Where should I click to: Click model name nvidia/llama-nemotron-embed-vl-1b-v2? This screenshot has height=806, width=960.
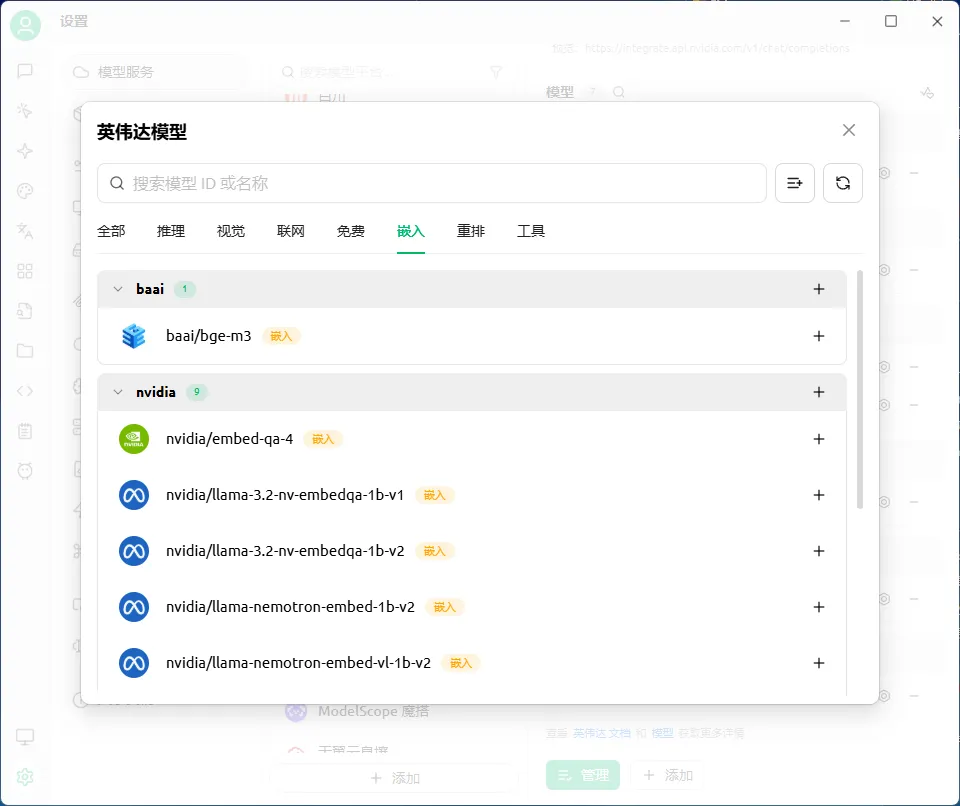(x=298, y=663)
